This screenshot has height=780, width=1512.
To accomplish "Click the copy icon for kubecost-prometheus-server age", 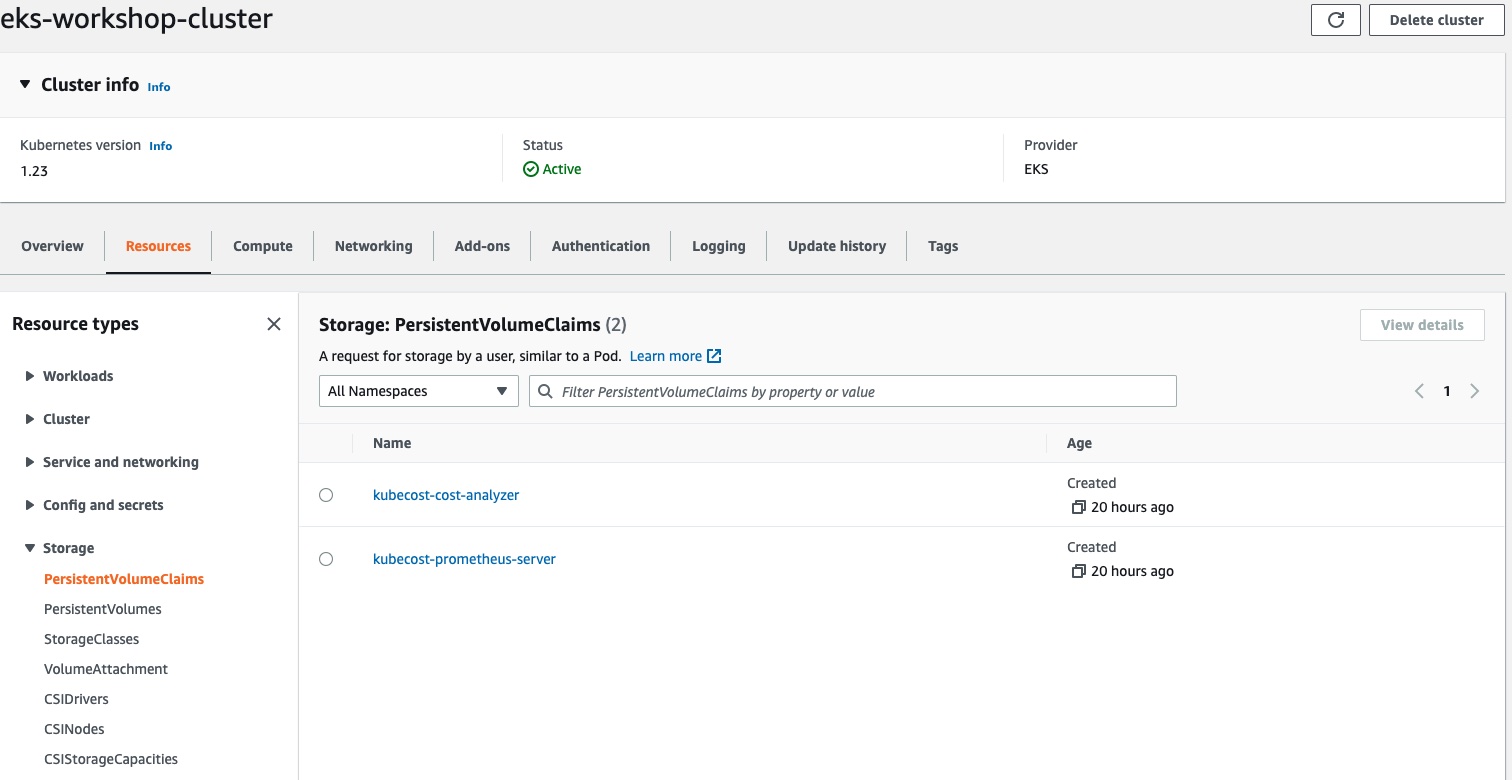I will [1078, 572].
